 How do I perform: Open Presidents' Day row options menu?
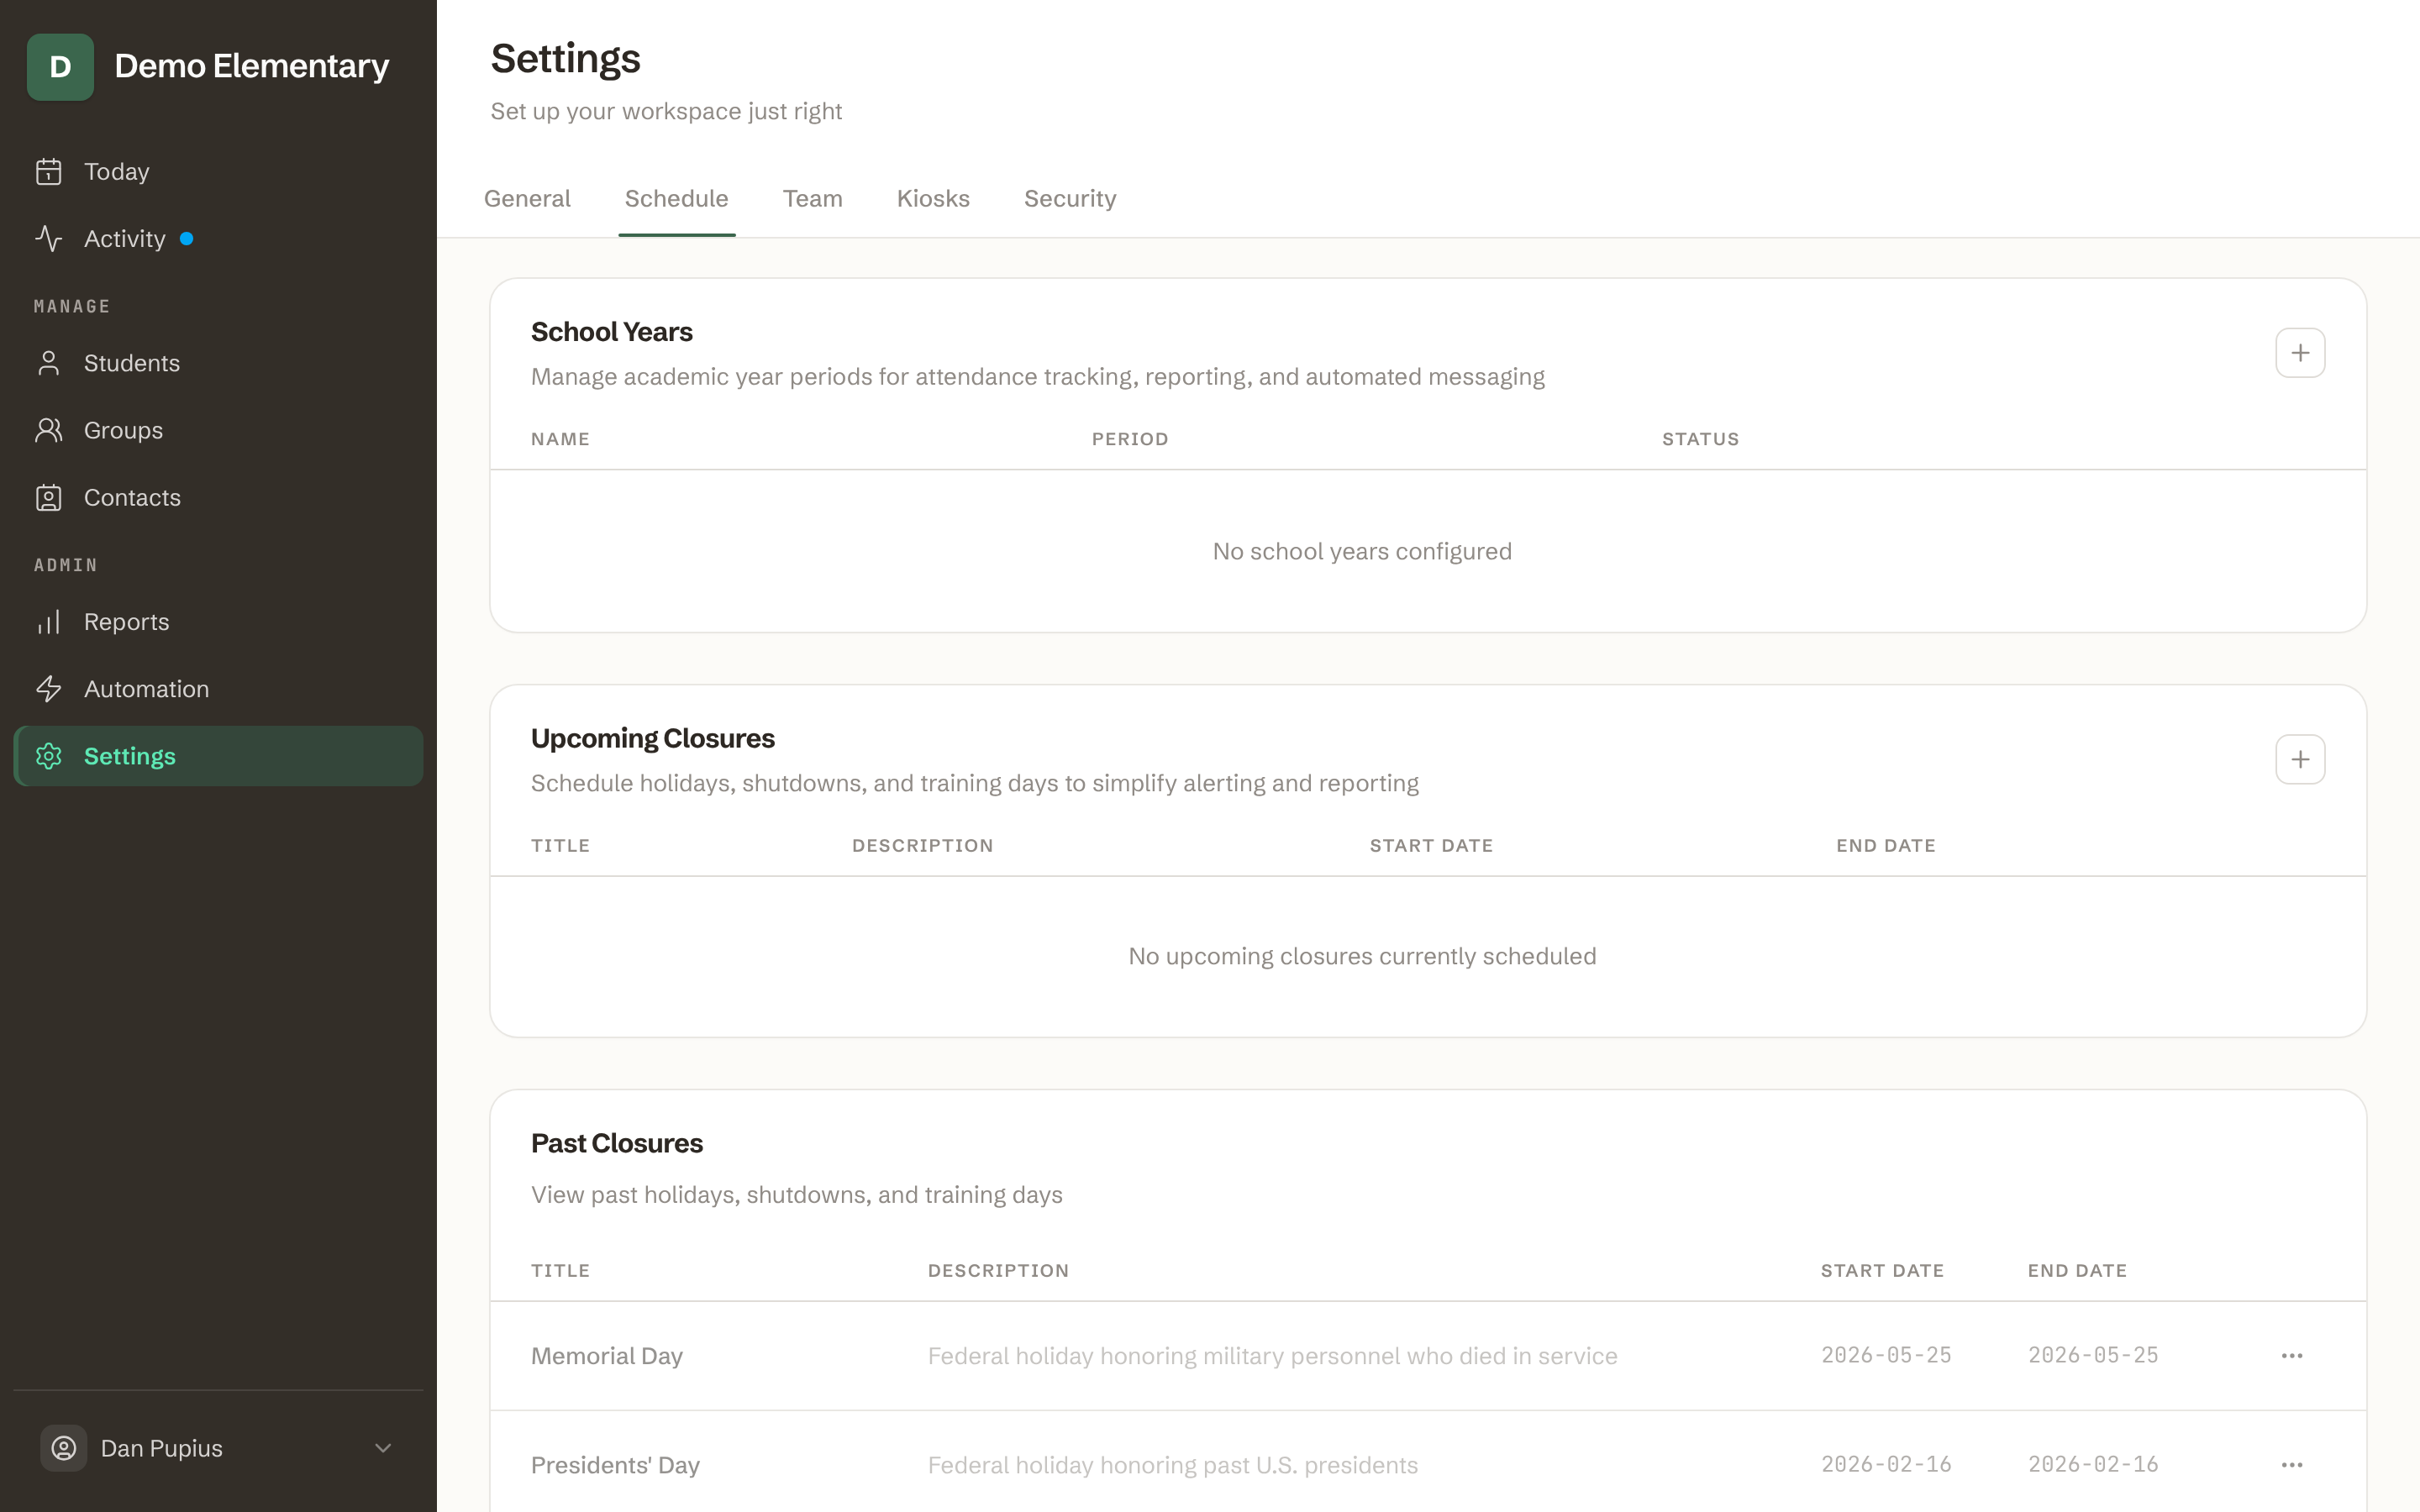tap(2292, 1465)
